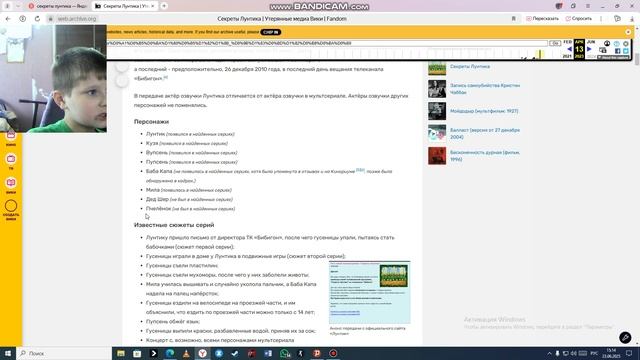Open Microsoft Edge from taskbar
This screenshot has height=360, width=640.
[x=170, y=353]
